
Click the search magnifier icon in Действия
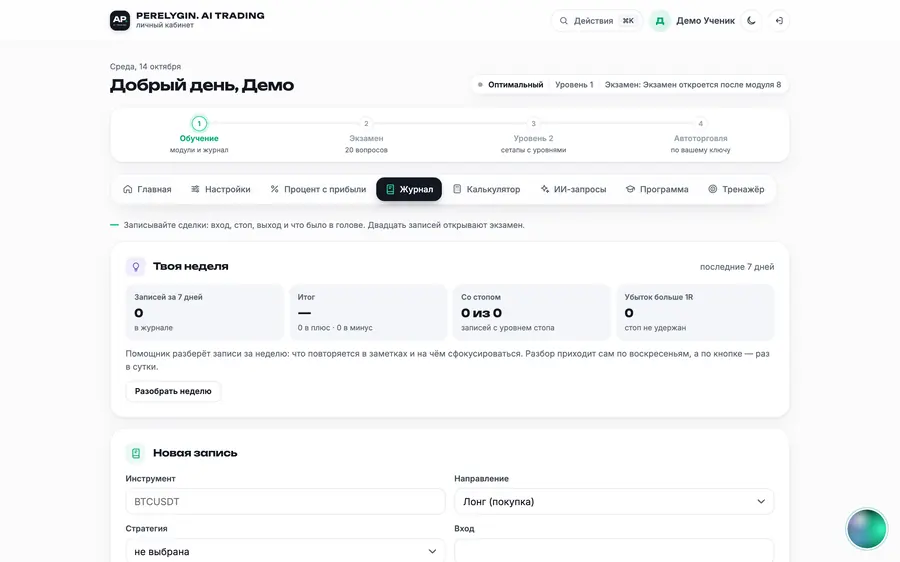coord(564,21)
